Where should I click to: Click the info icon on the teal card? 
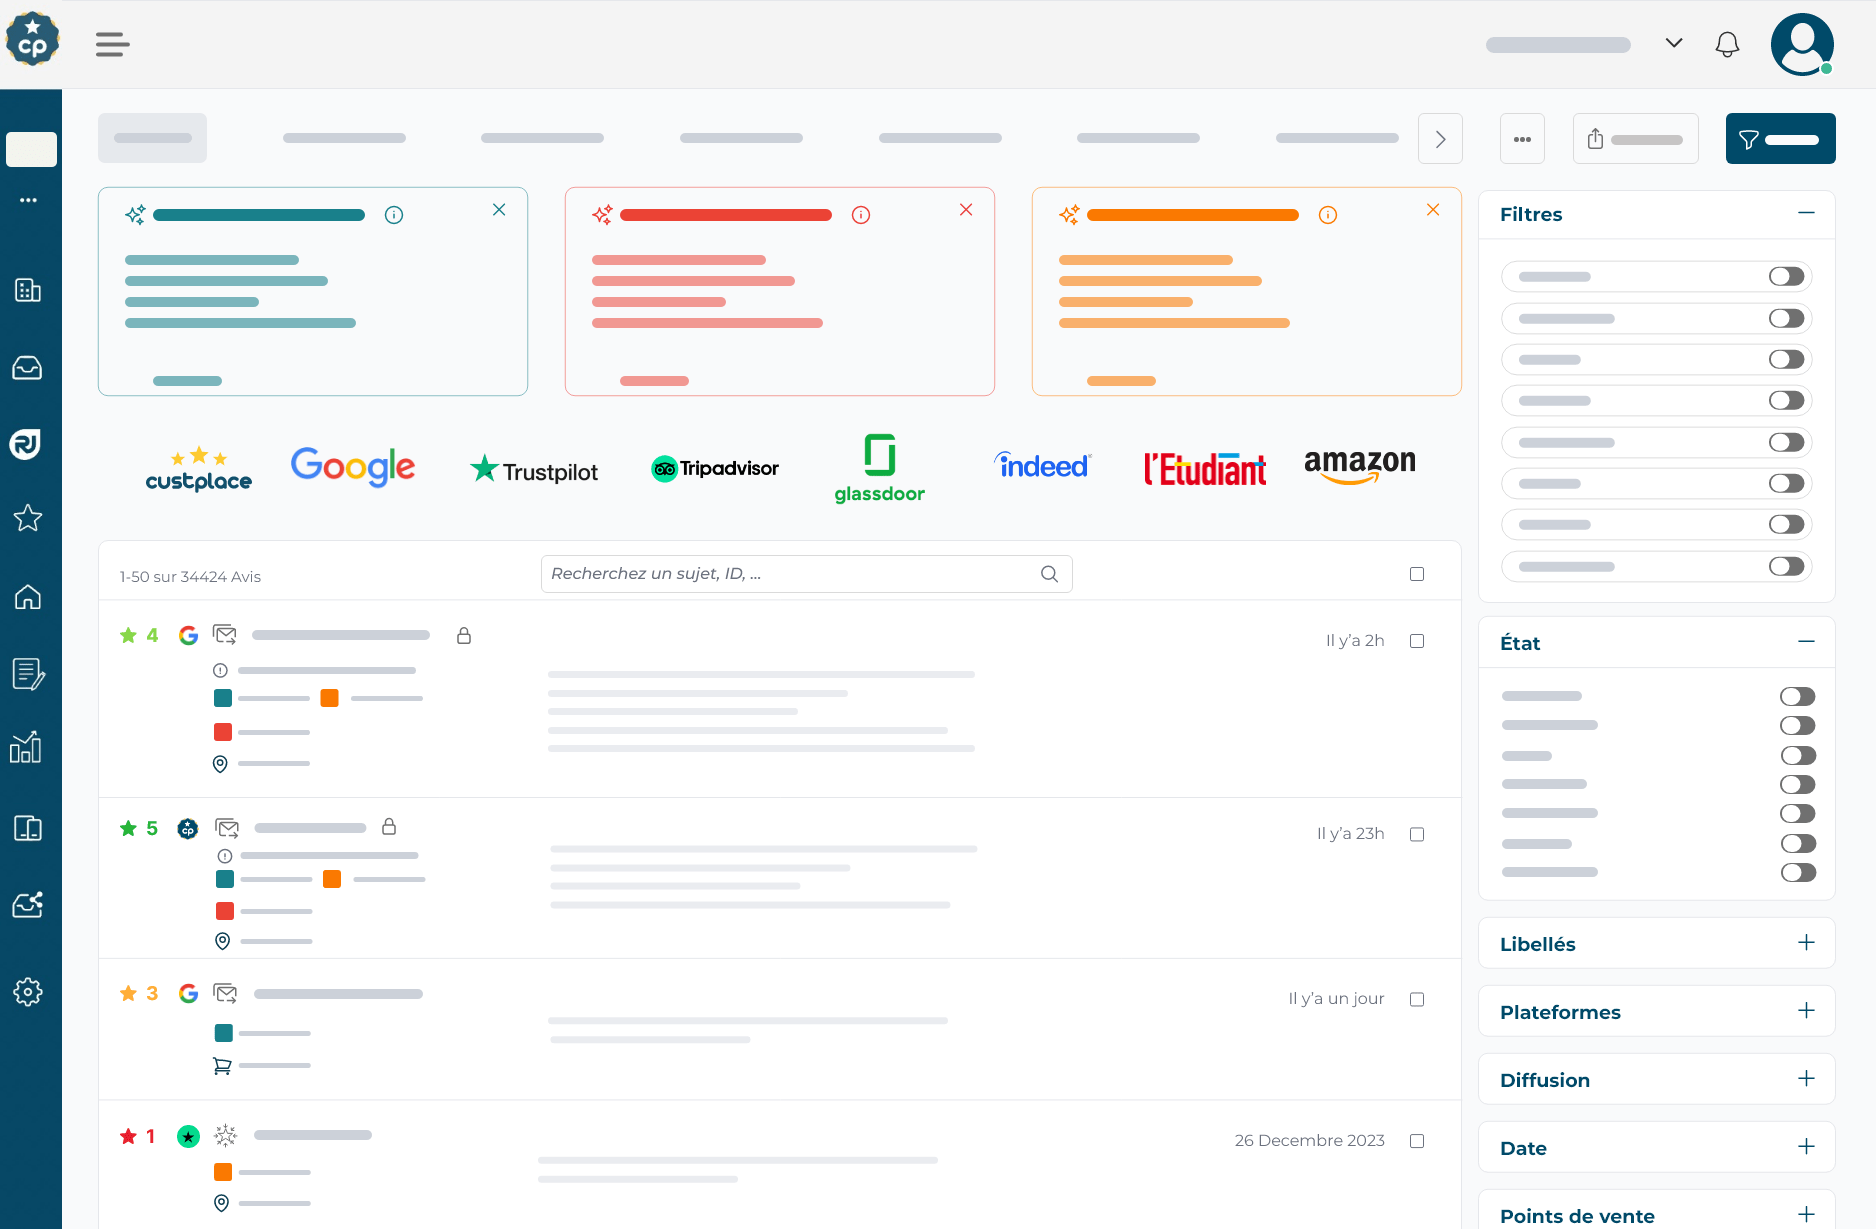pos(394,215)
